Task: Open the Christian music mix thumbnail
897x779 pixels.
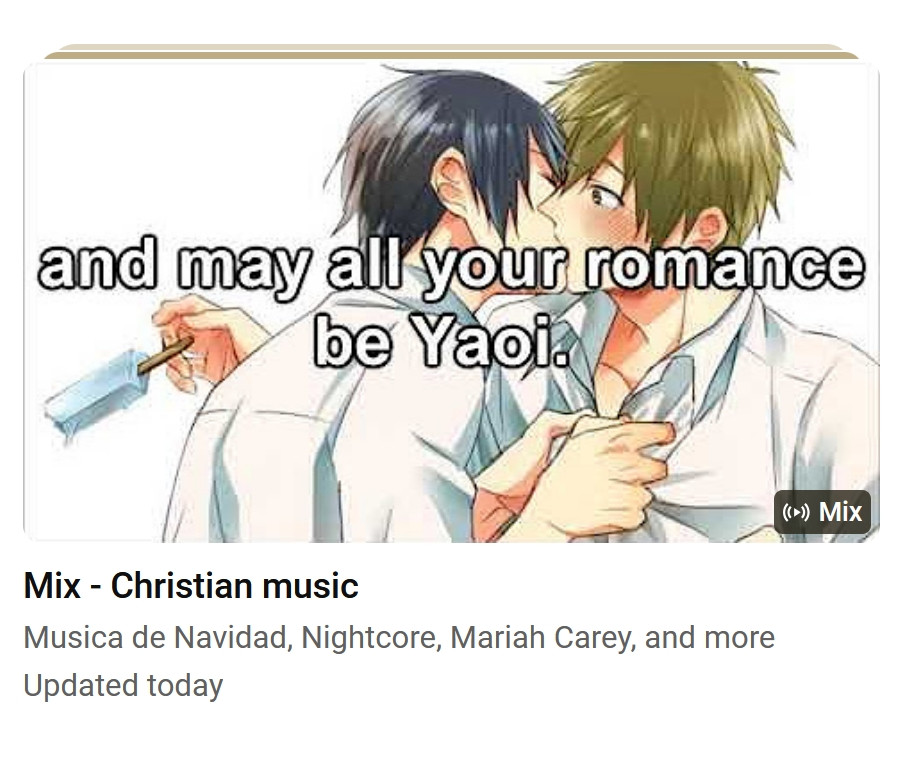Action: tap(451, 301)
